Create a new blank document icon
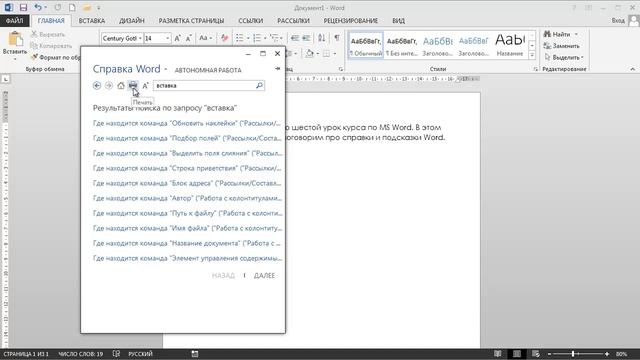Screen dimensions: 640x360 [72, 7]
